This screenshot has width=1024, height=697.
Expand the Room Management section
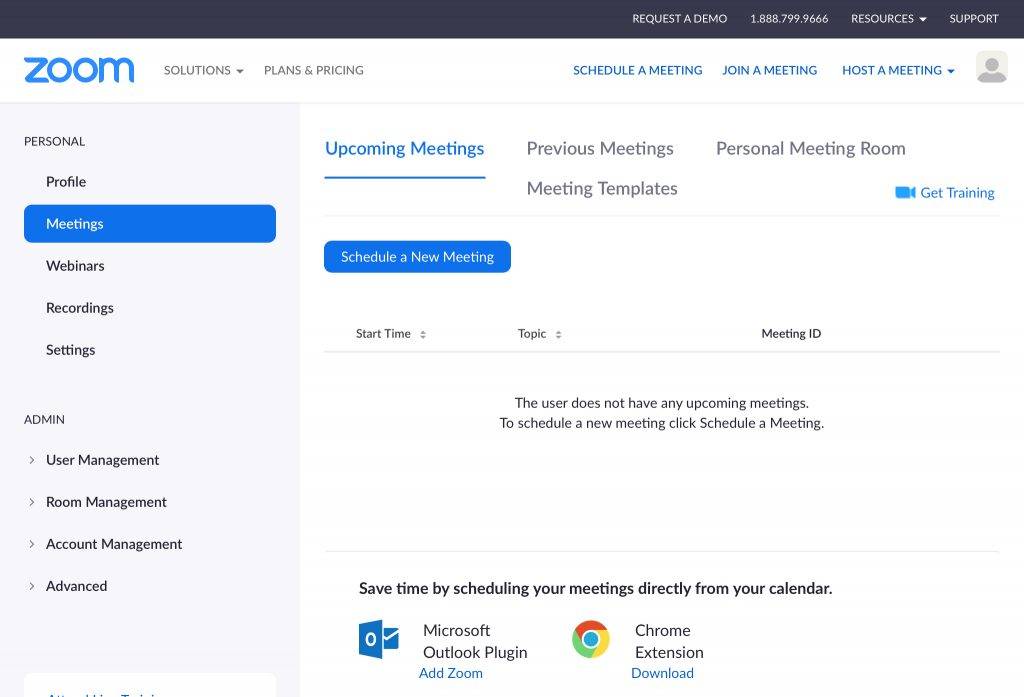106,502
